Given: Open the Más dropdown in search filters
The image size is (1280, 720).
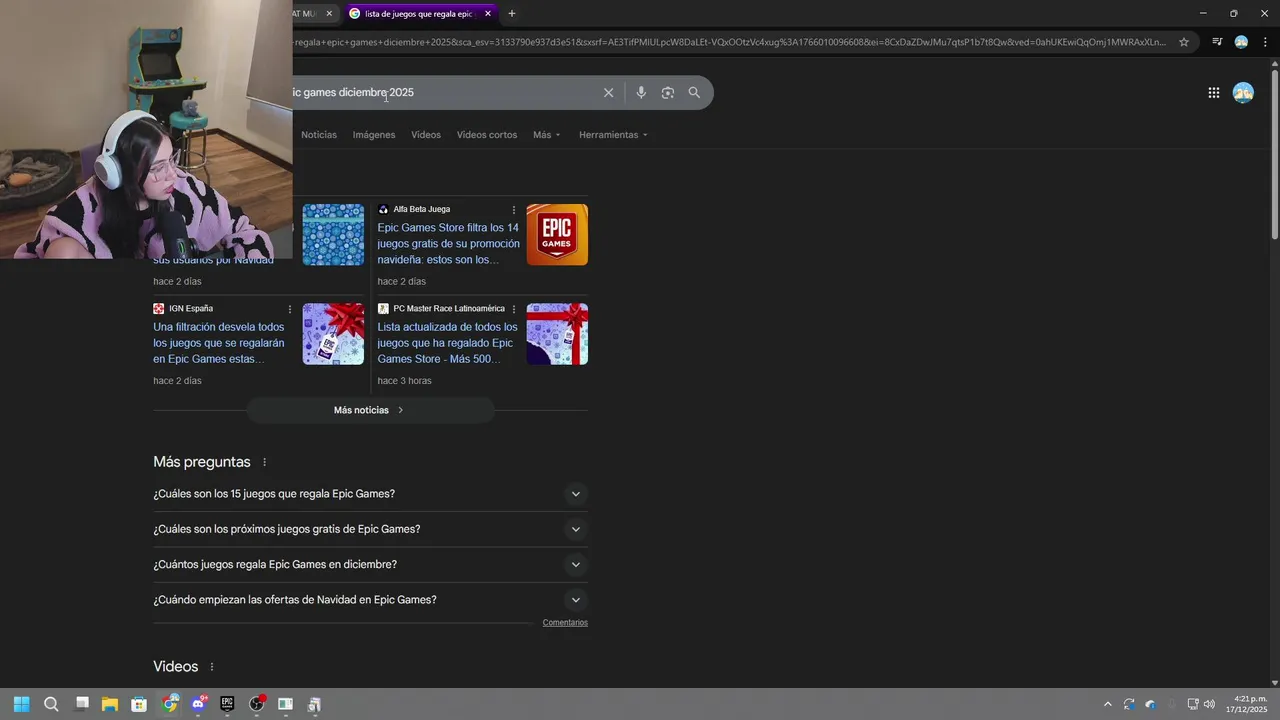Looking at the screenshot, I should point(546,135).
